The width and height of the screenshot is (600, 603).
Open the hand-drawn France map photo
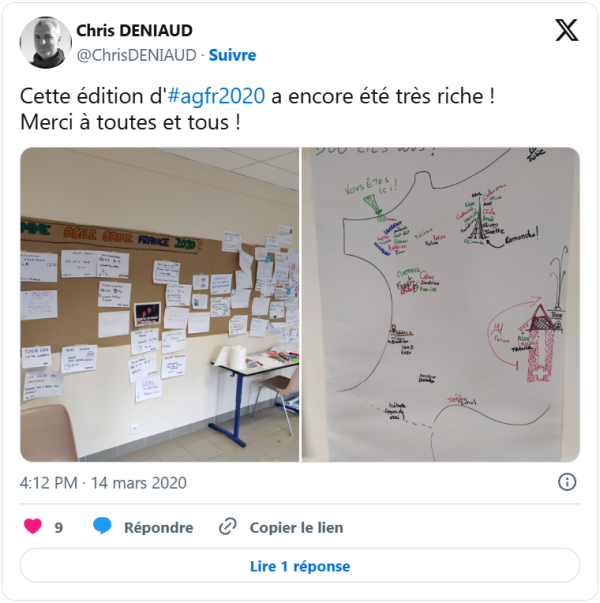[441, 305]
